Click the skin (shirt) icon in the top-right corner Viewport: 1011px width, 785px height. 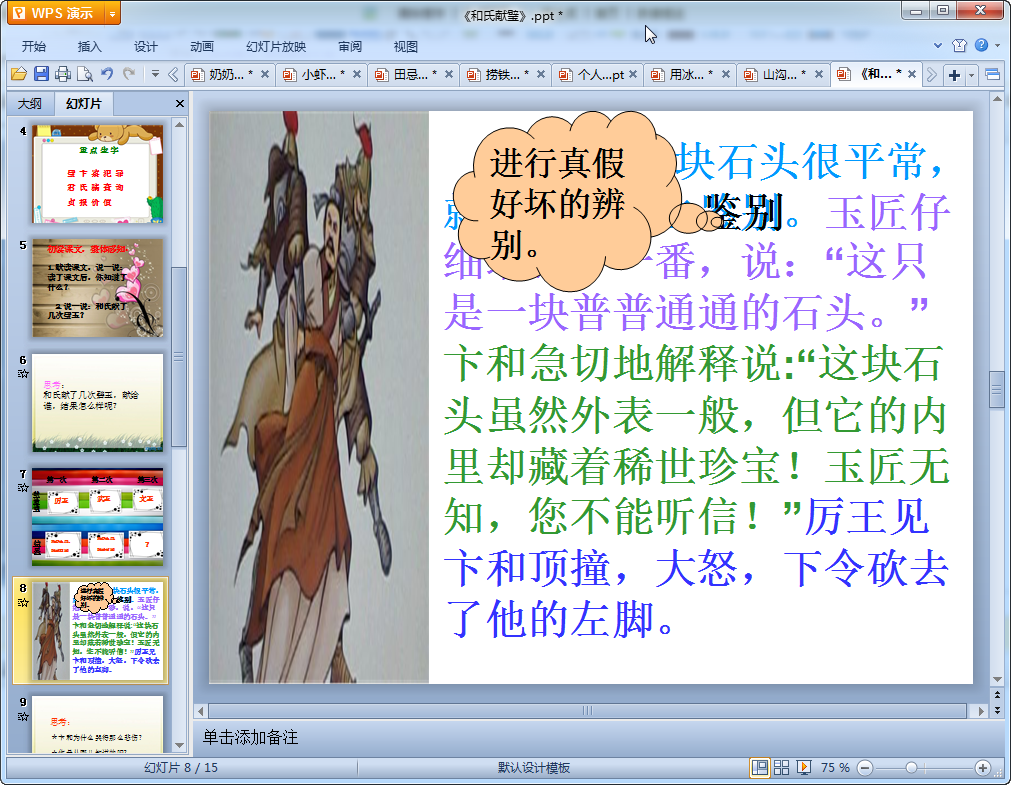959,45
